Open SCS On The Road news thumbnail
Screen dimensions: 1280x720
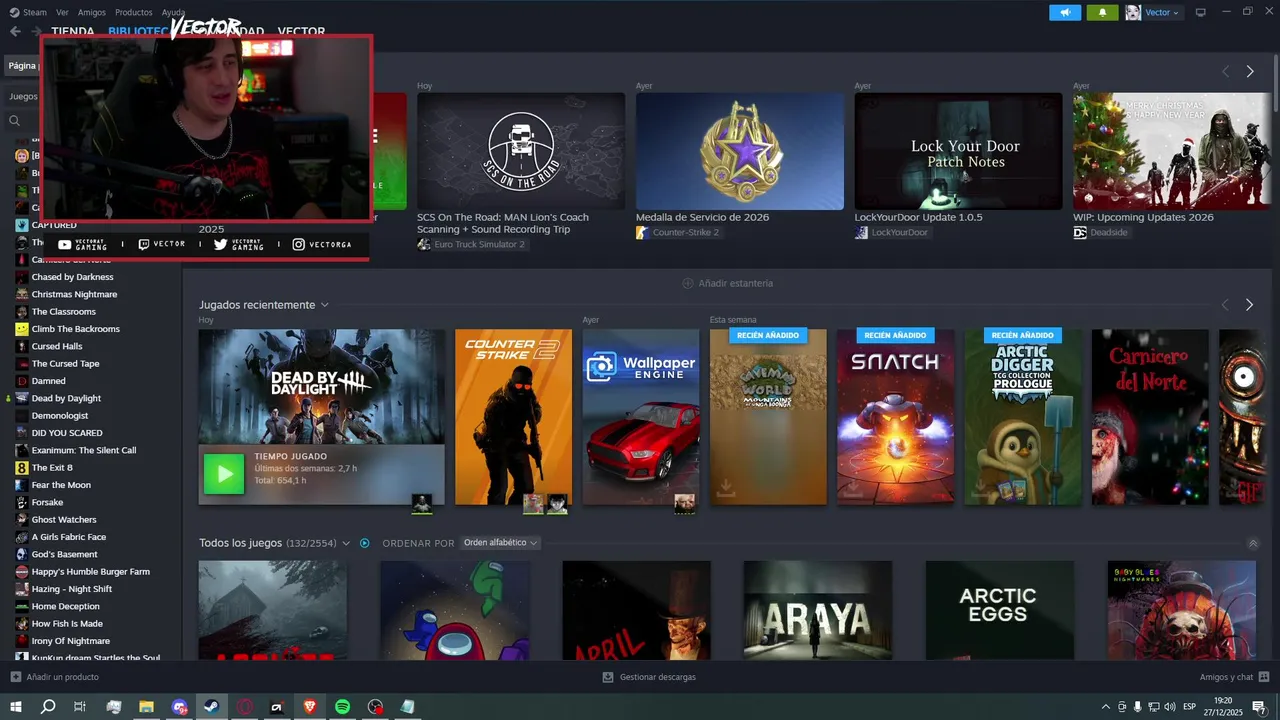521,151
